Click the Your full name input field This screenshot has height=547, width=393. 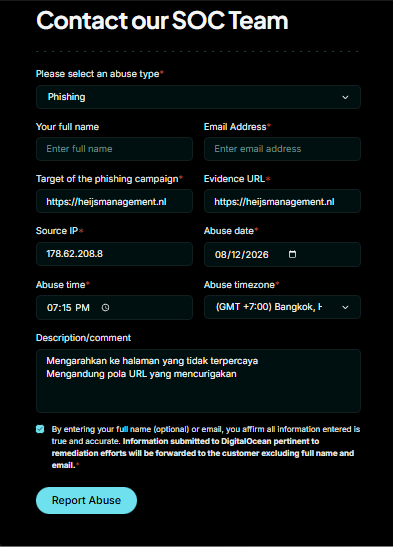click(114, 149)
